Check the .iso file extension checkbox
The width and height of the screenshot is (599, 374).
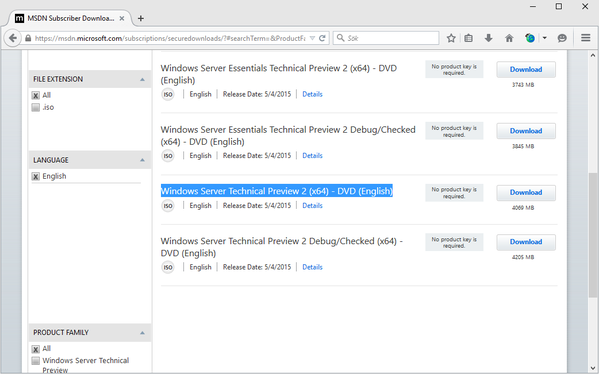36,107
